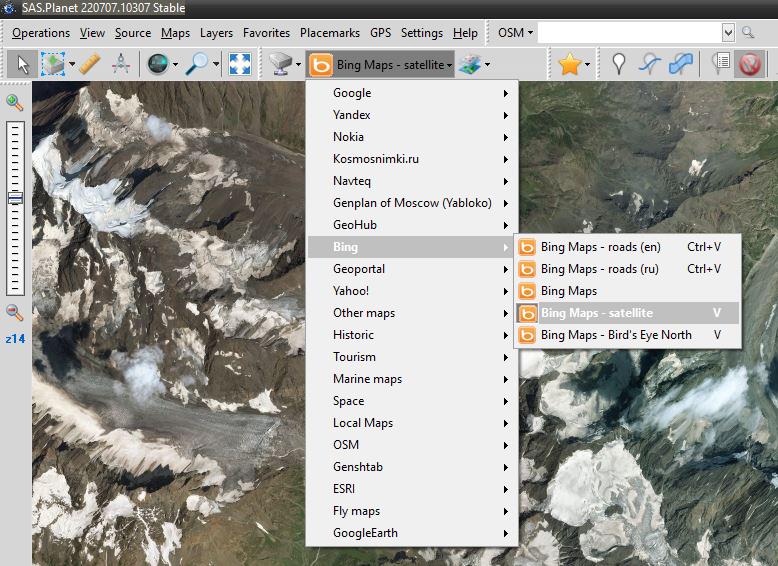Click the zoom level slider handle
The height and width of the screenshot is (566, 778).
click(15, 198)
